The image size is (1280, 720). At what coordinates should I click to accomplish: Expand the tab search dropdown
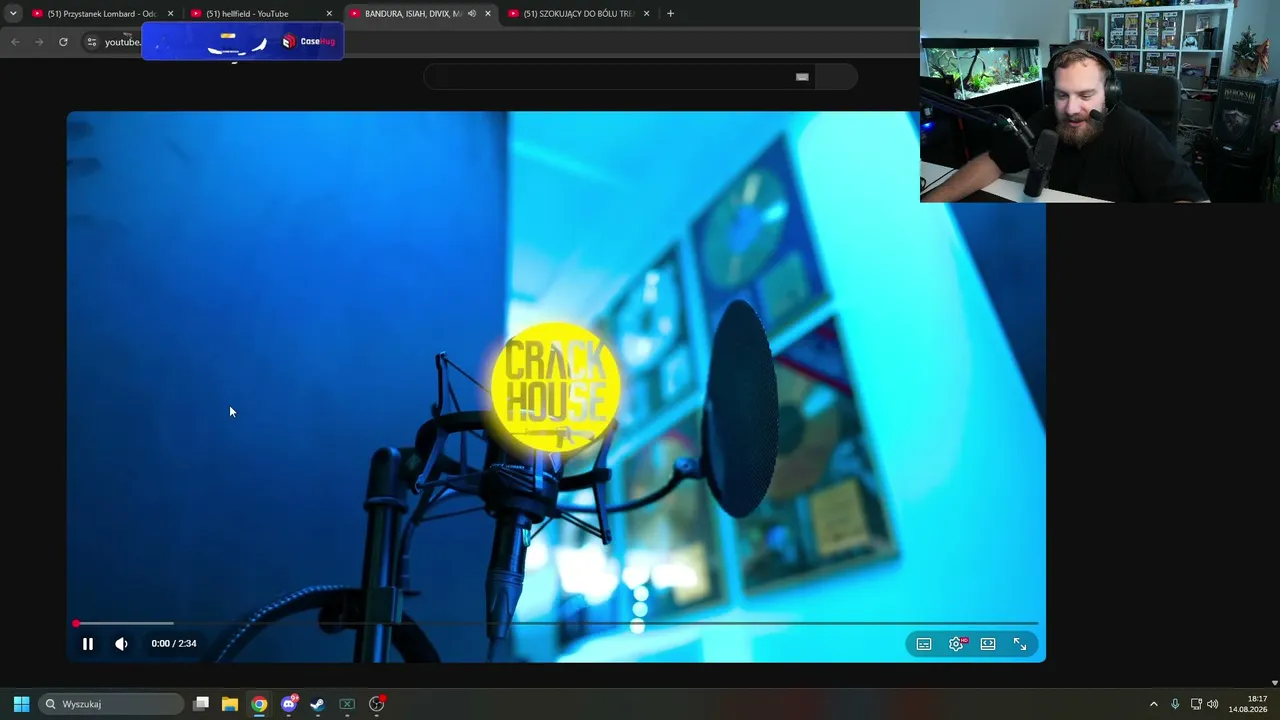[x=13, y=14]
